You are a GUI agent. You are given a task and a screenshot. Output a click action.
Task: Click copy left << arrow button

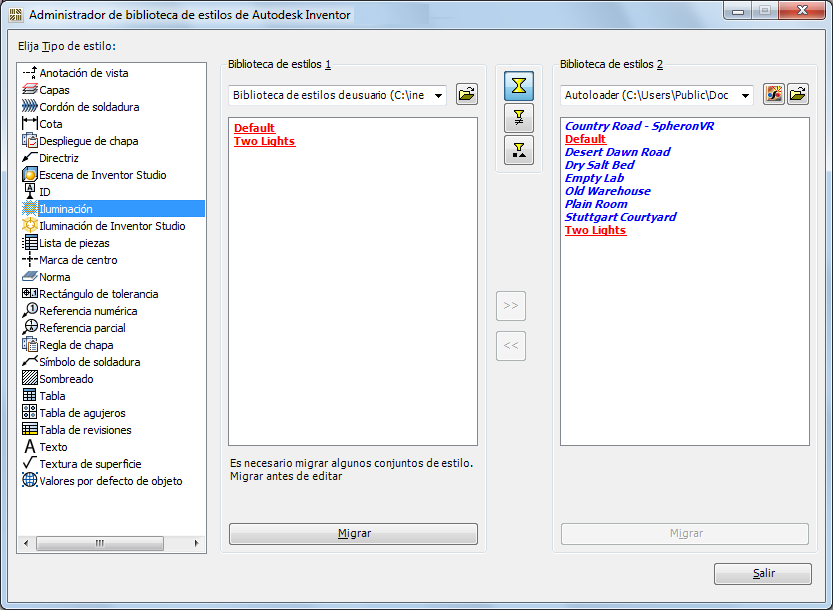pyautogui.click(x=511, y=346)
